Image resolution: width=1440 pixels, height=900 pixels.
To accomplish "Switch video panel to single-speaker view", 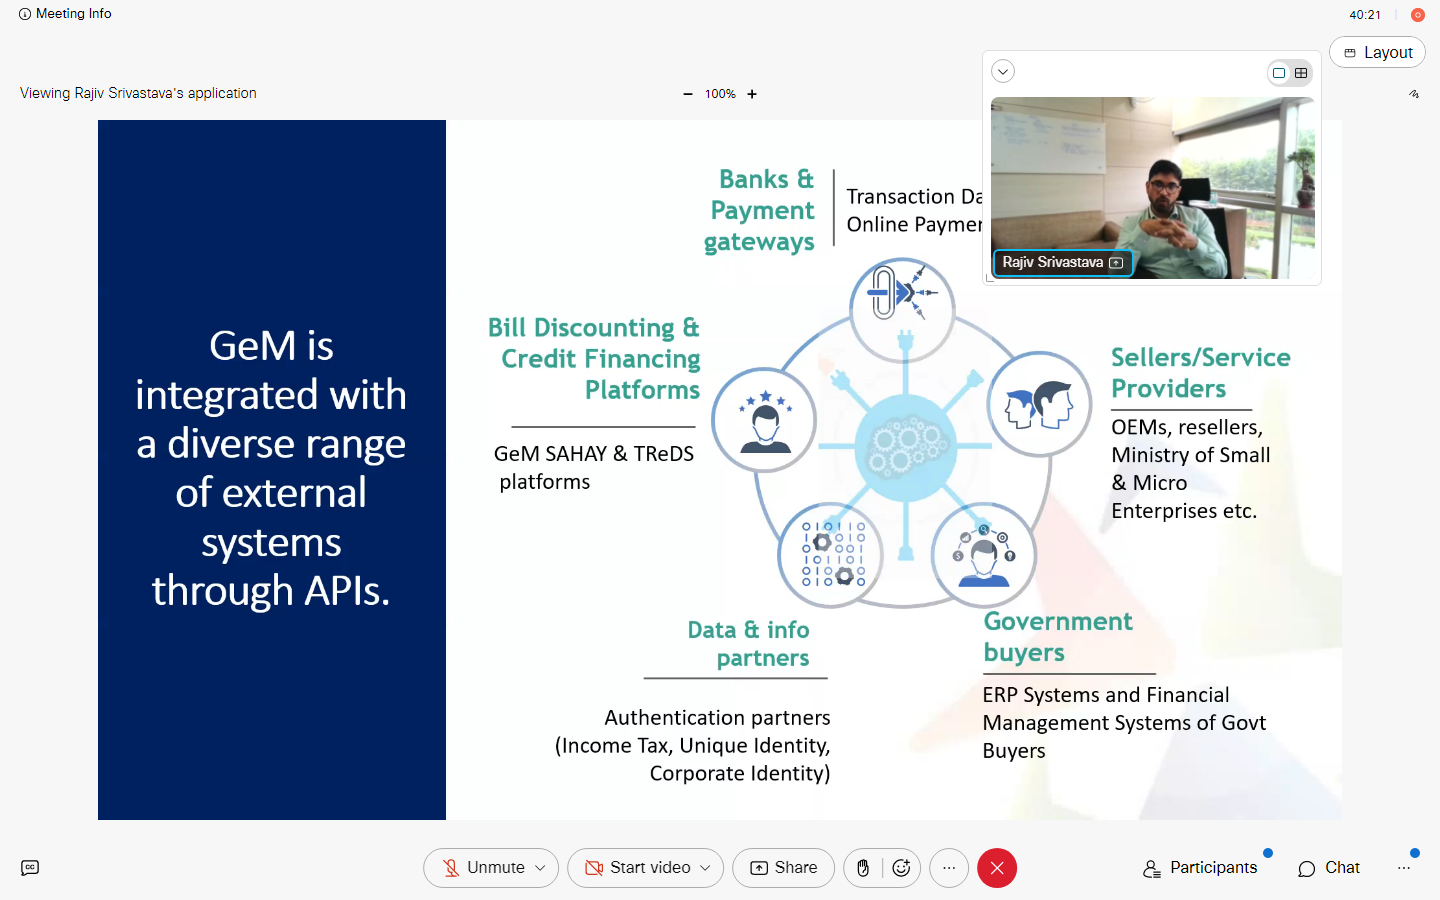I will [x=1279, y=73].
